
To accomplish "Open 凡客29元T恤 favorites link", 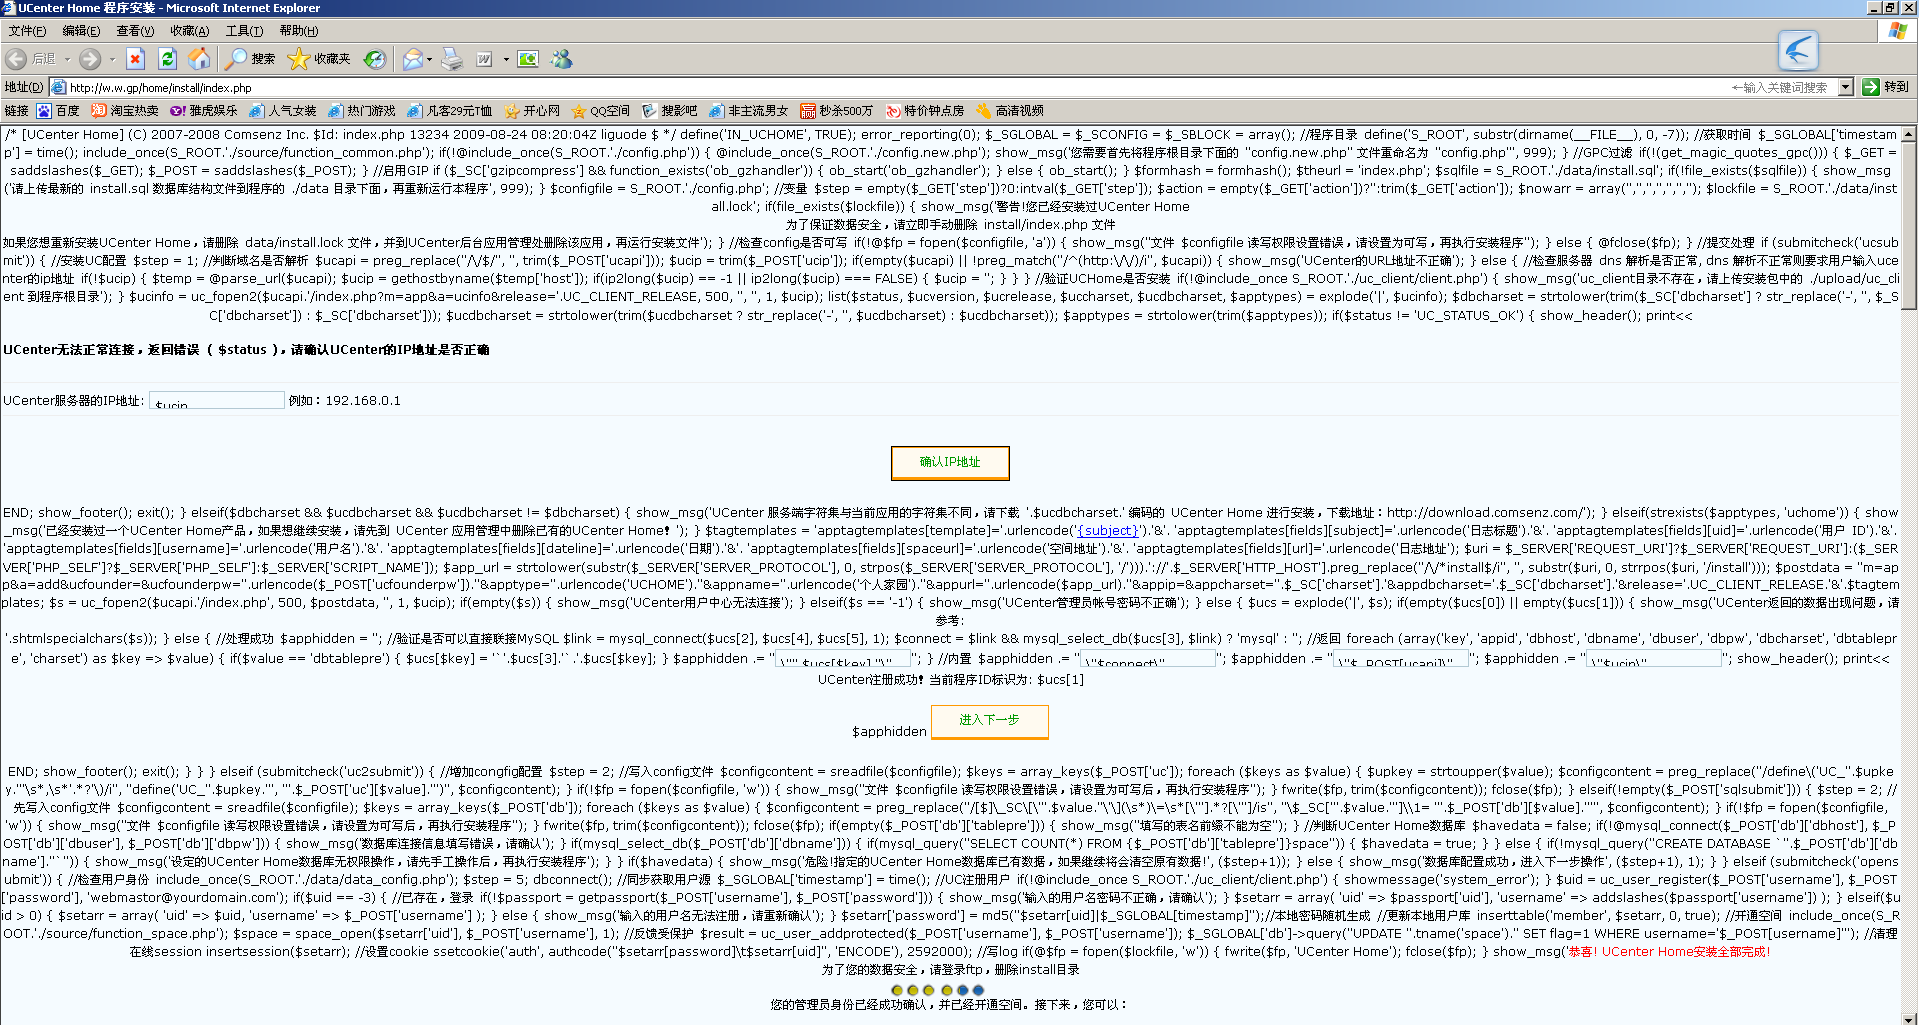I will point(450,111).
